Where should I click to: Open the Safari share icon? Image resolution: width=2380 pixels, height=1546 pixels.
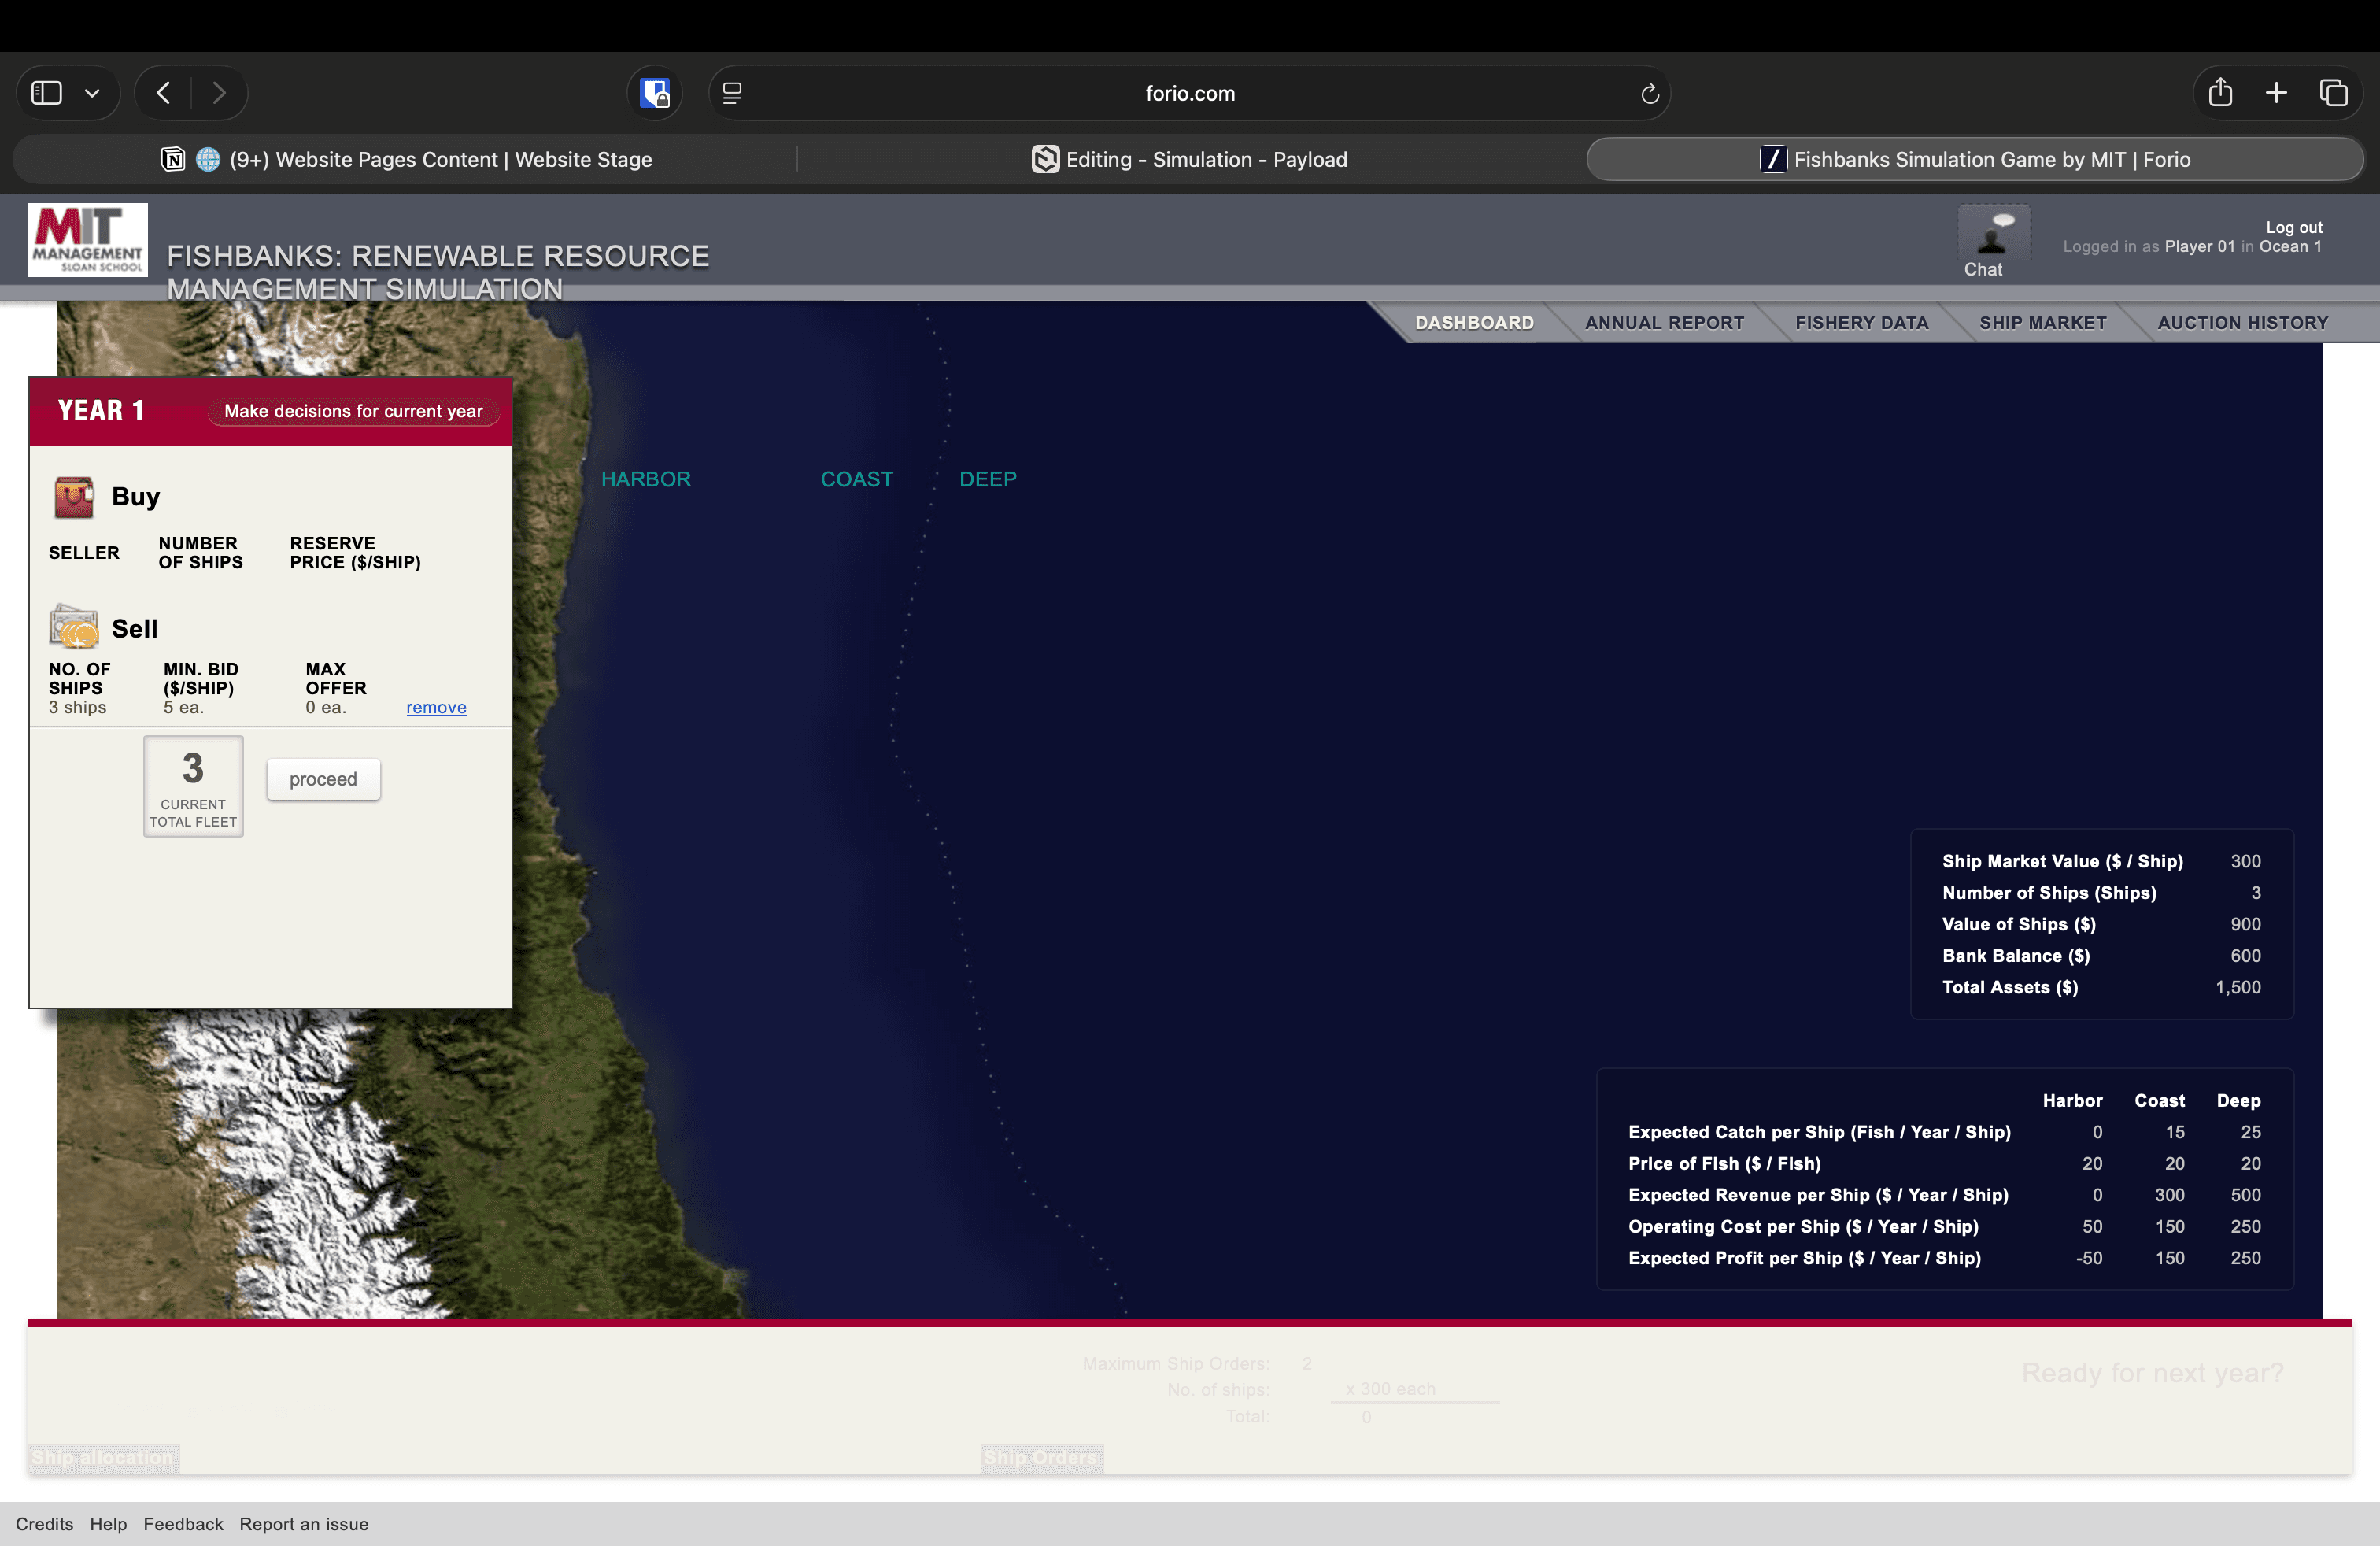(x=2219, y=93)
